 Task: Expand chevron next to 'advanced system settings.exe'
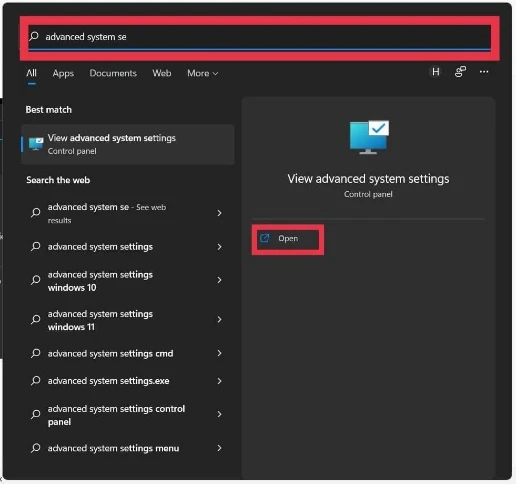click(x=219, y=381)
